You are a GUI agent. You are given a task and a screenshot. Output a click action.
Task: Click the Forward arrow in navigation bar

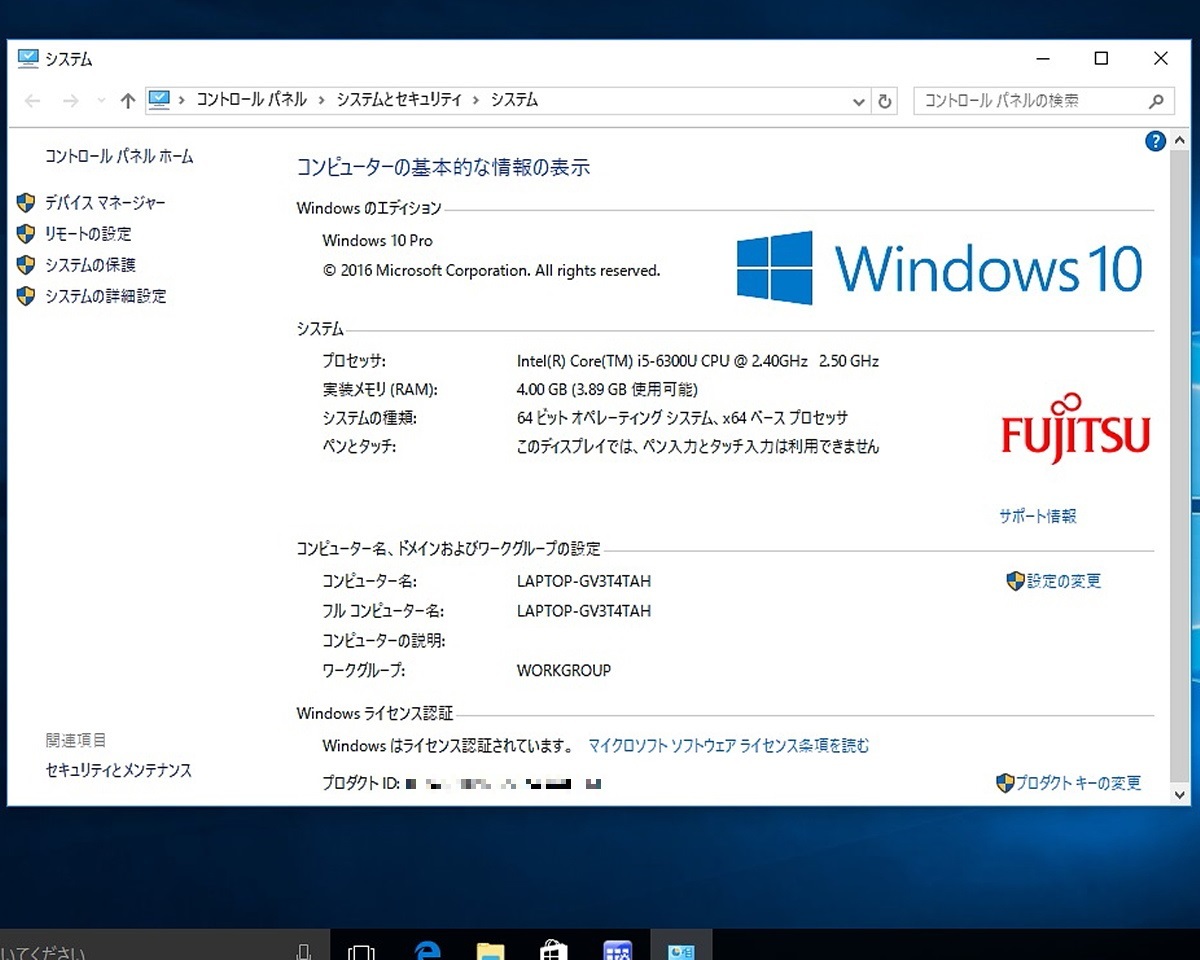(70, 101)
